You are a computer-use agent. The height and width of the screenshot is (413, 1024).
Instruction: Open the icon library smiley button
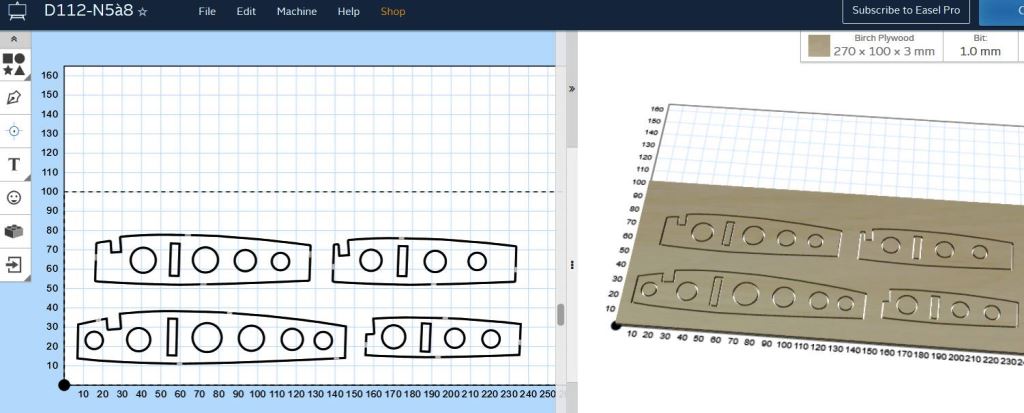coord(14,198)
